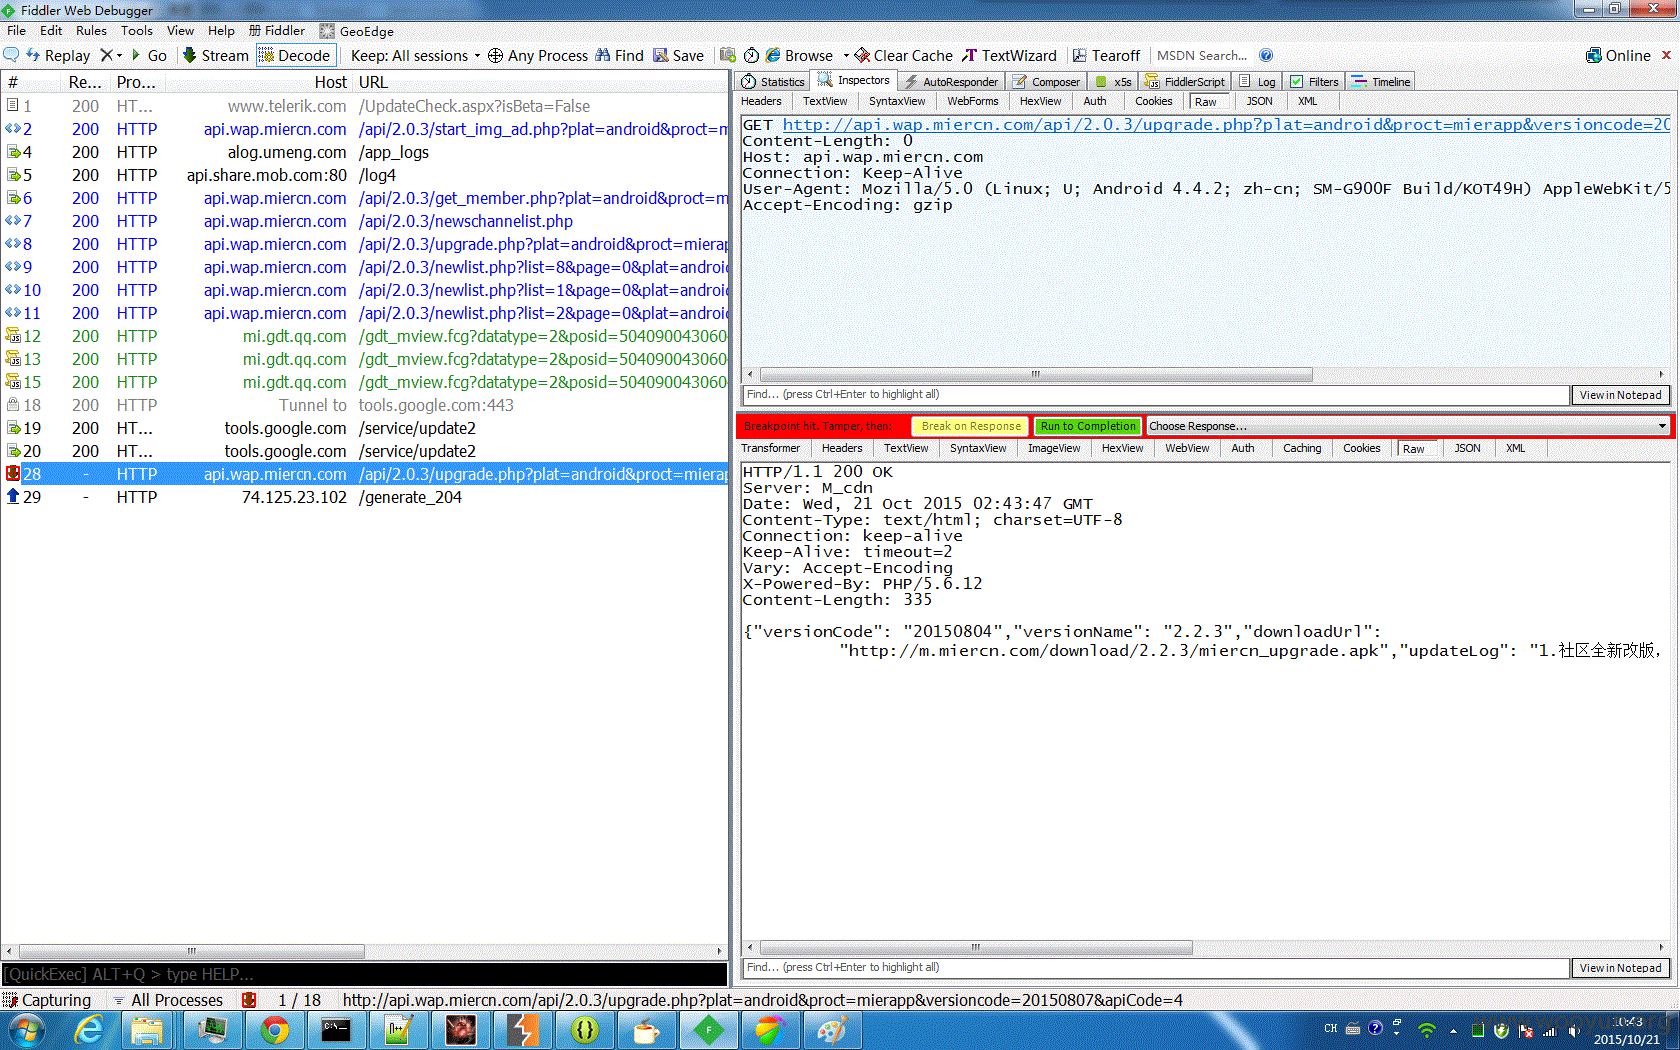Click the blue help icon
Viewport: 1680px width, 1050px height.
pyautogui.click(x=1266, y=55)
